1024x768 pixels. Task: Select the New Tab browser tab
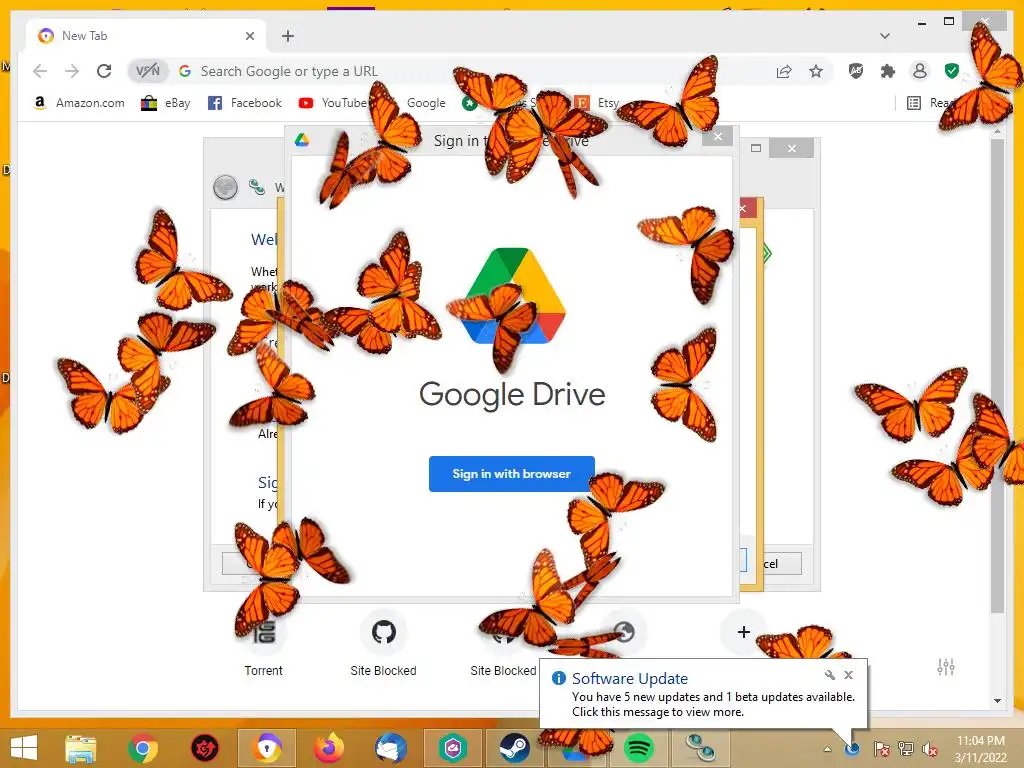point(147,36)
